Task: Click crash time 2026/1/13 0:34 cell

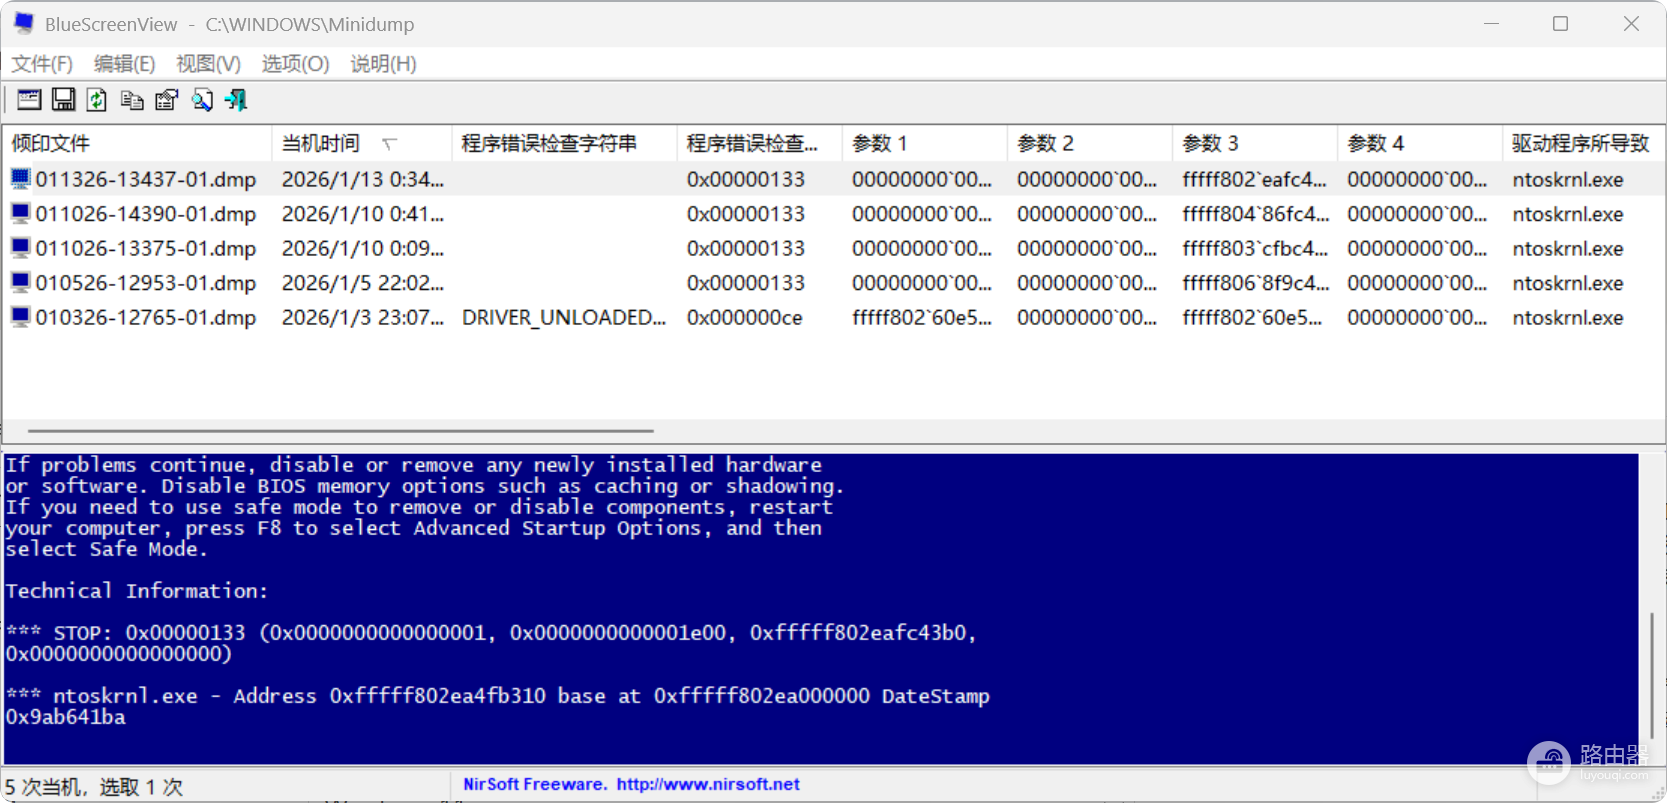Action: [363, 179]
